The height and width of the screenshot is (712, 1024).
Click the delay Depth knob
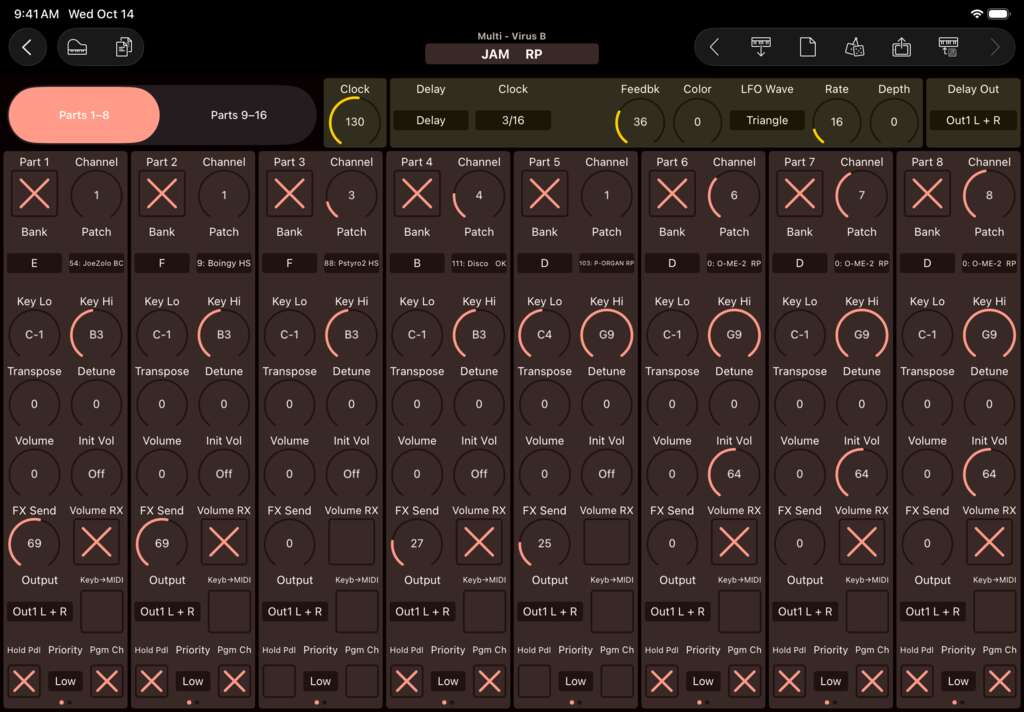click(894, 121)
